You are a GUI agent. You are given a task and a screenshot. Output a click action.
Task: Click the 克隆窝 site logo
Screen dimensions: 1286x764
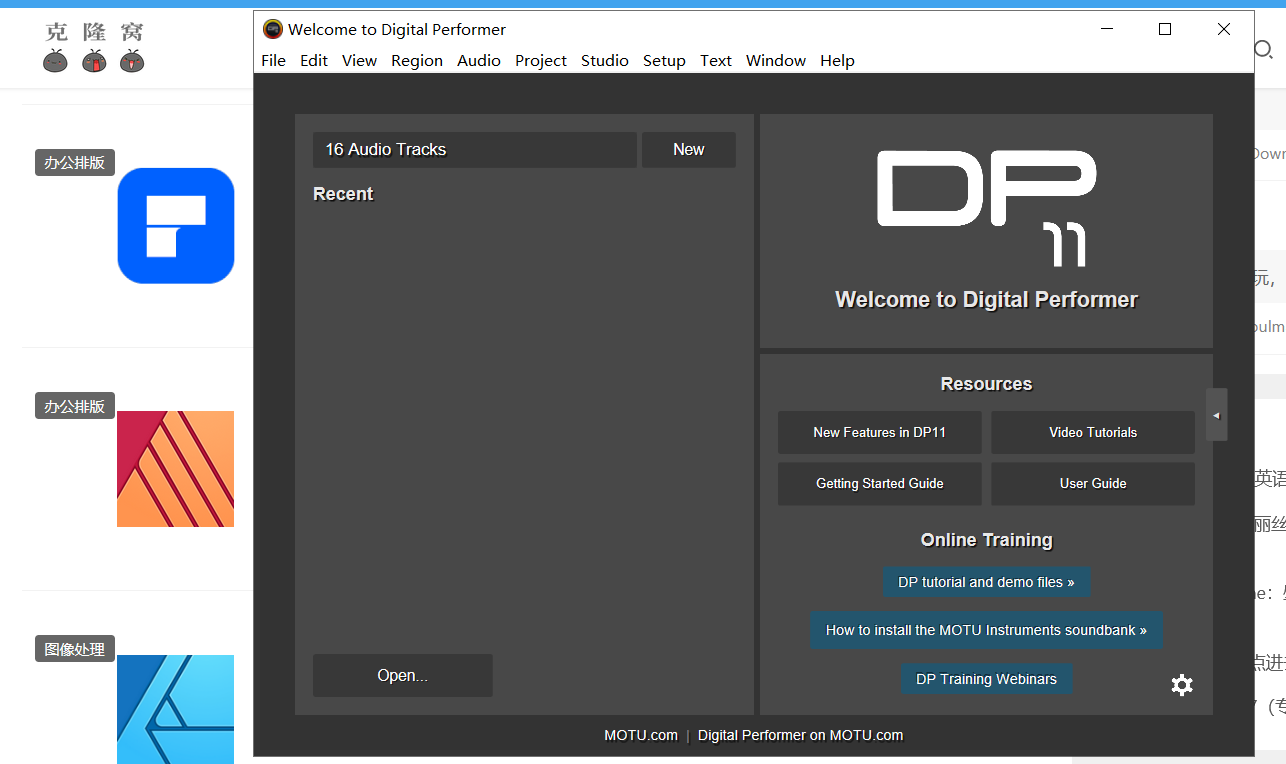tap(95, 47)
